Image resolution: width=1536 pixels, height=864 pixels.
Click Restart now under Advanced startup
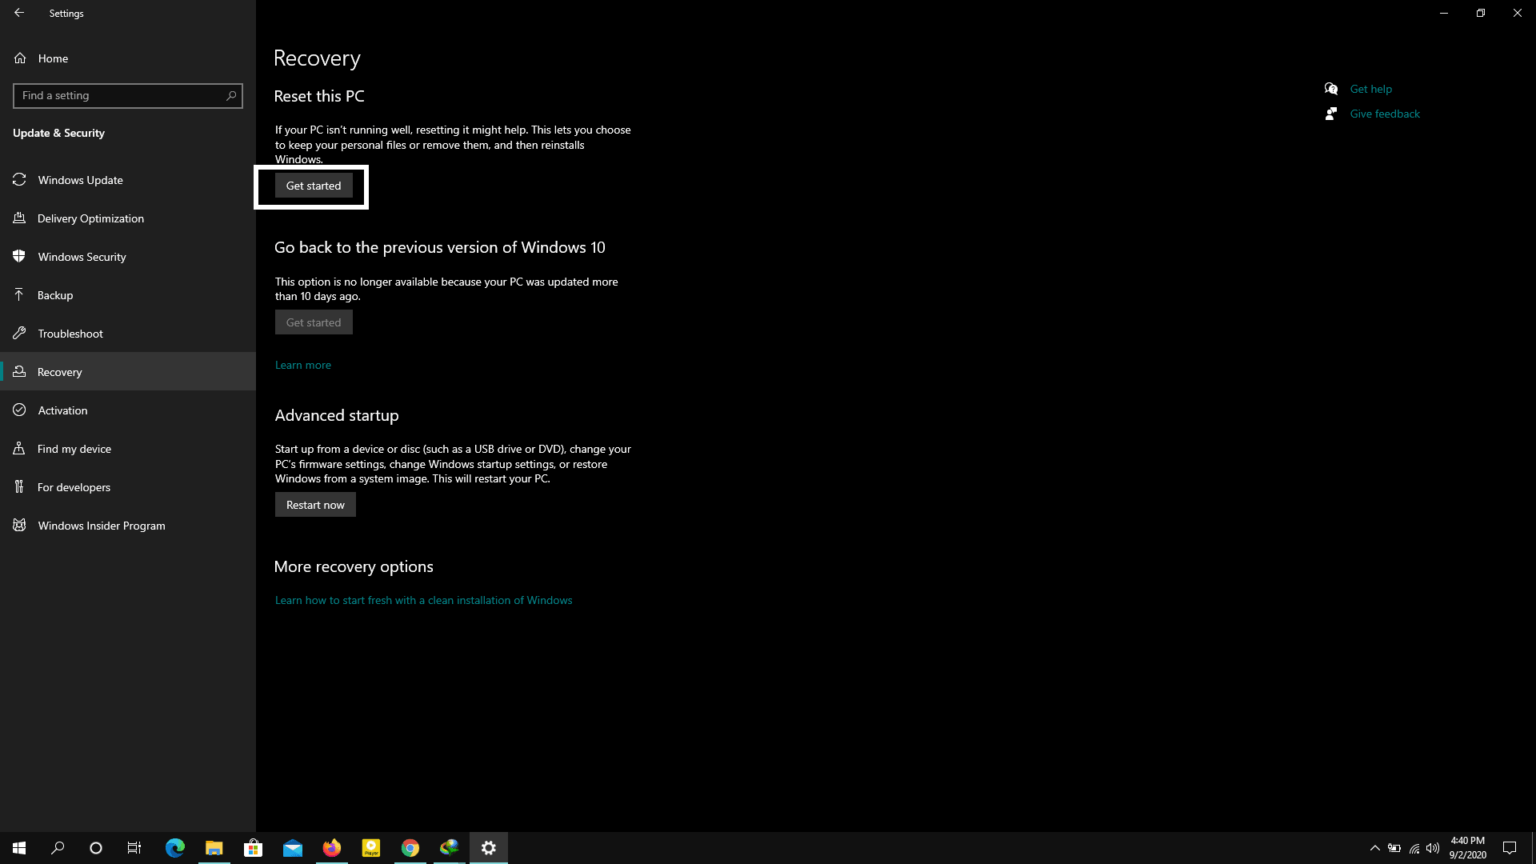click(315, 504)
